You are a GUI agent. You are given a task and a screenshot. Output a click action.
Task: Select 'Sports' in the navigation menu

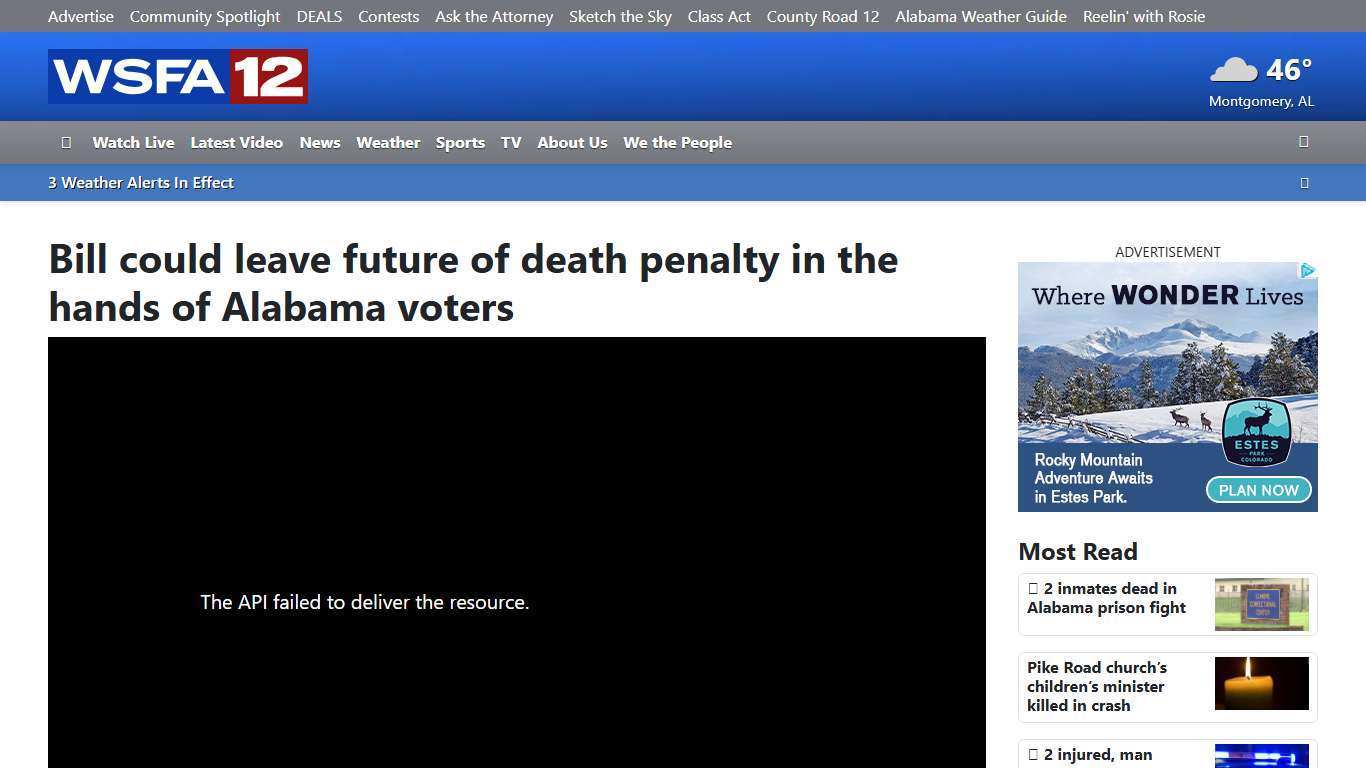point(460,142)
